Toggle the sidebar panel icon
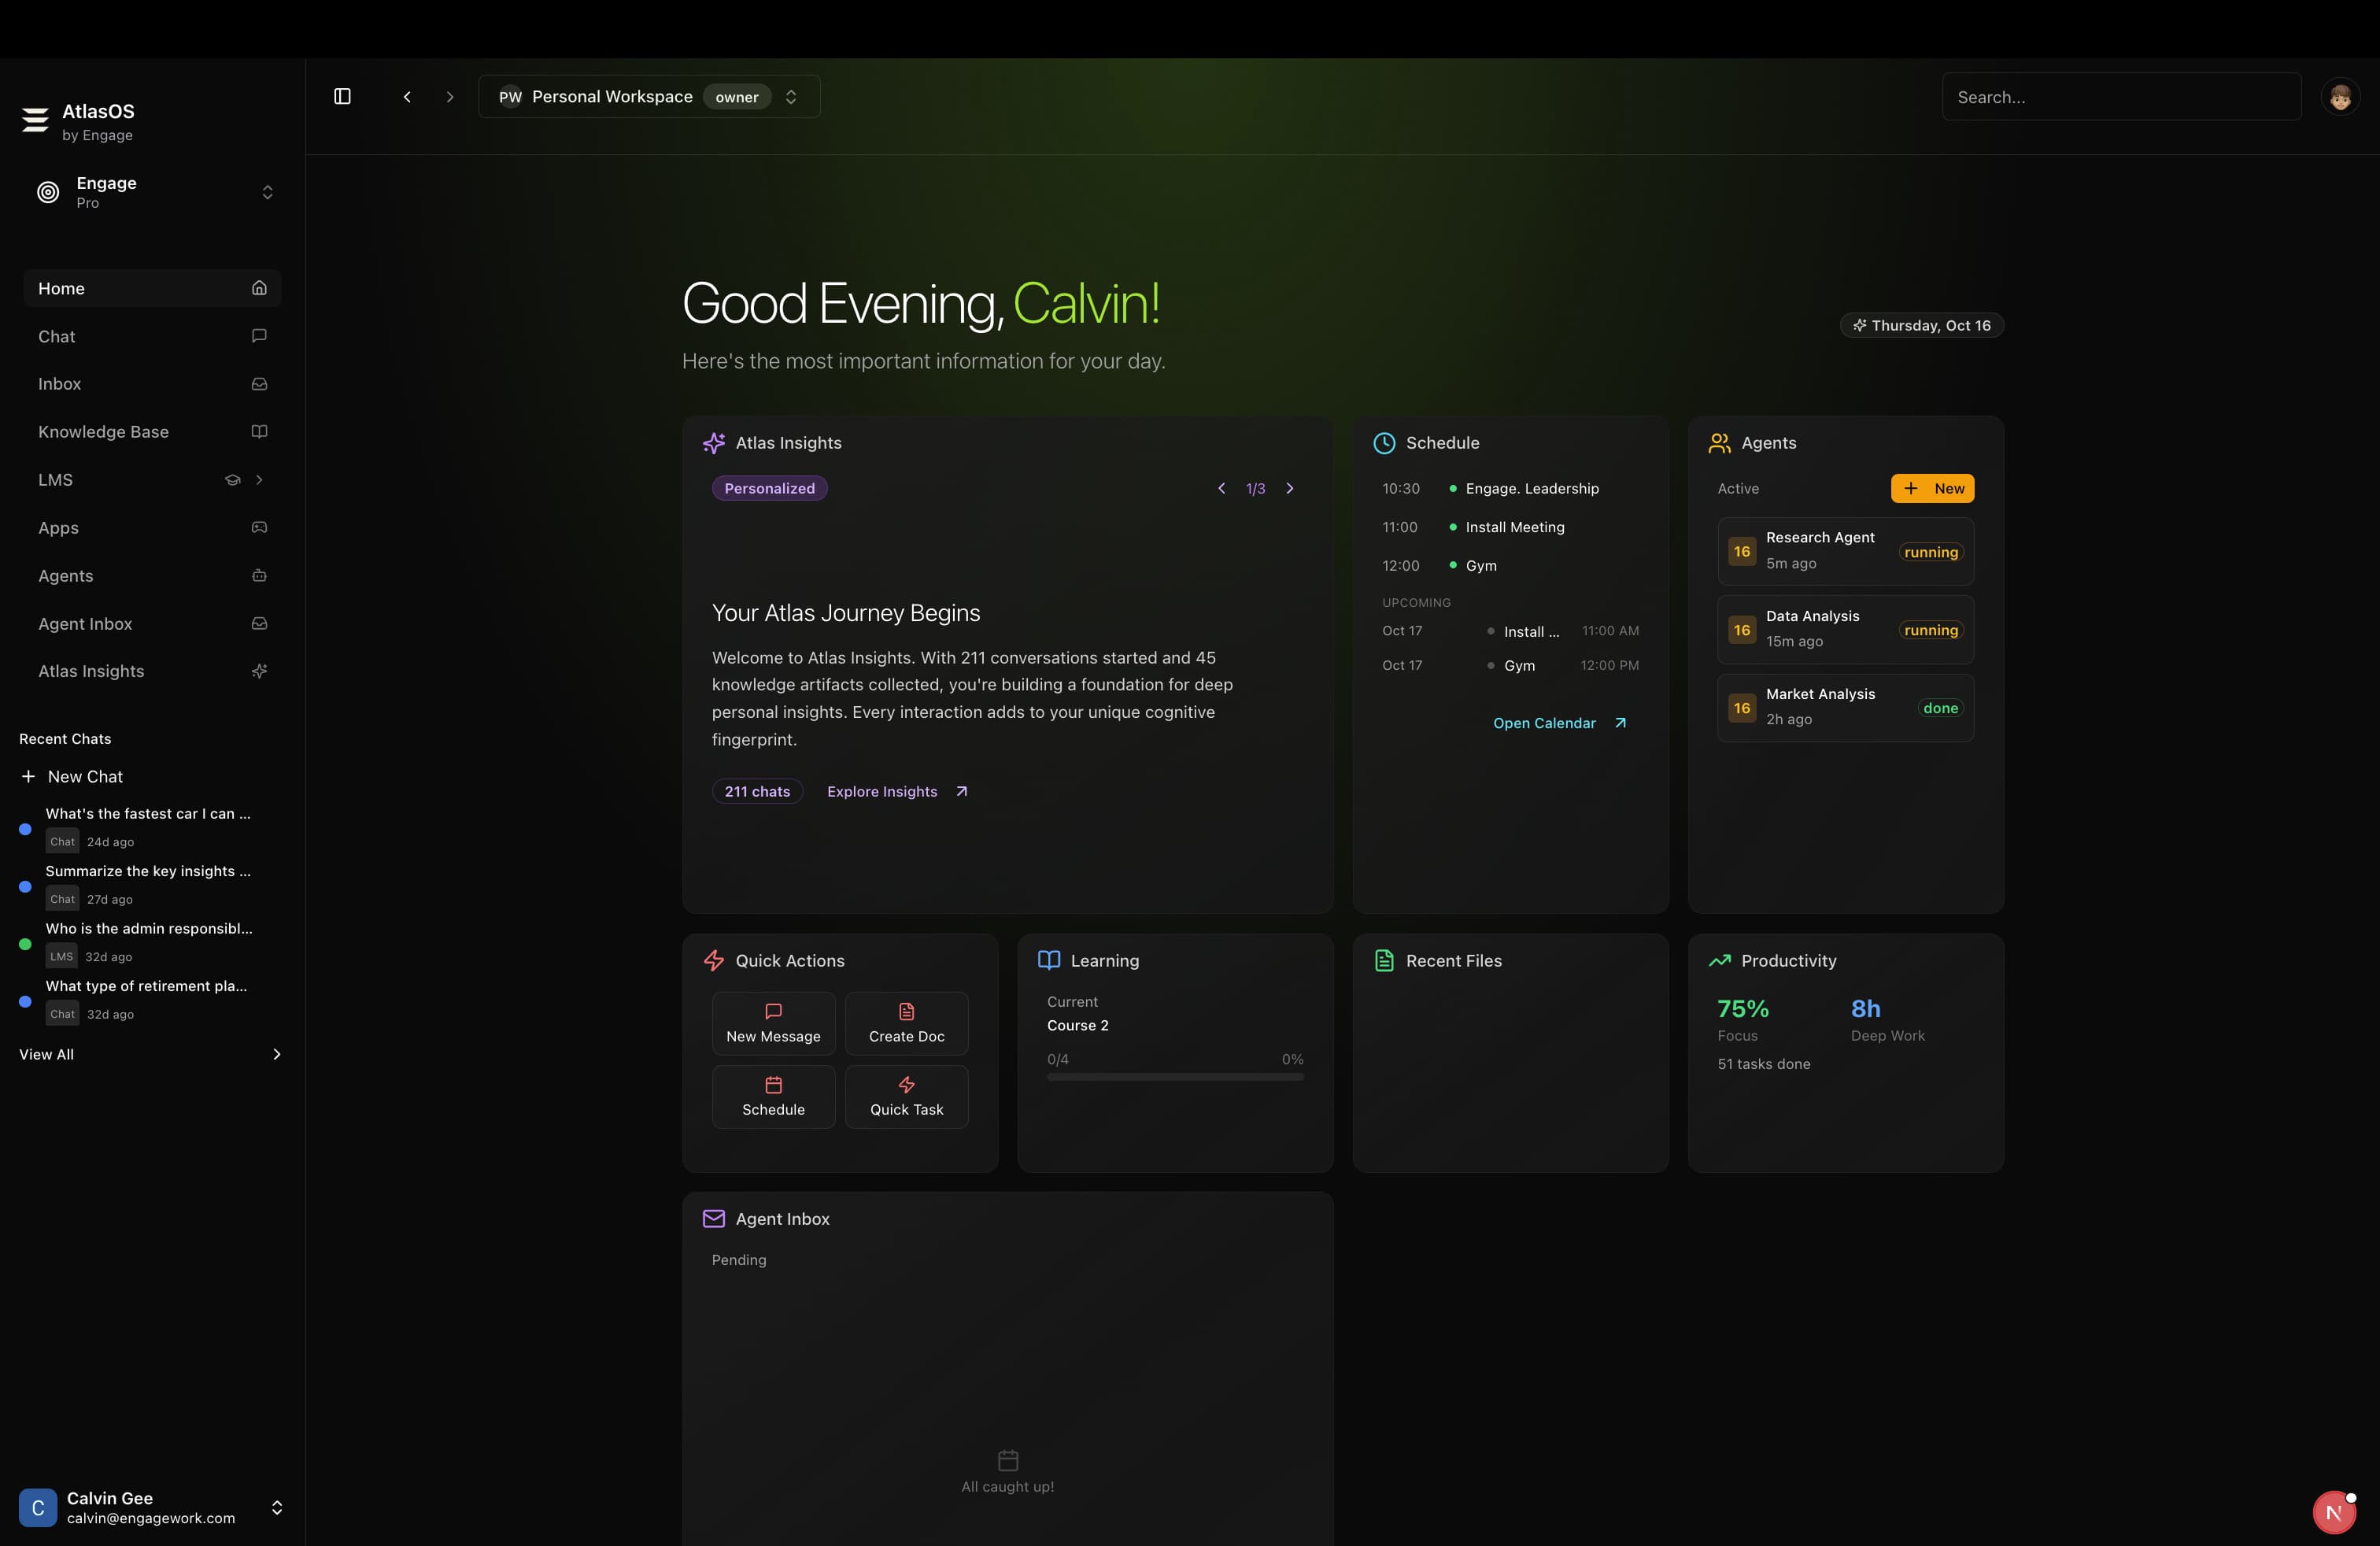 click(x=342, y=96)
